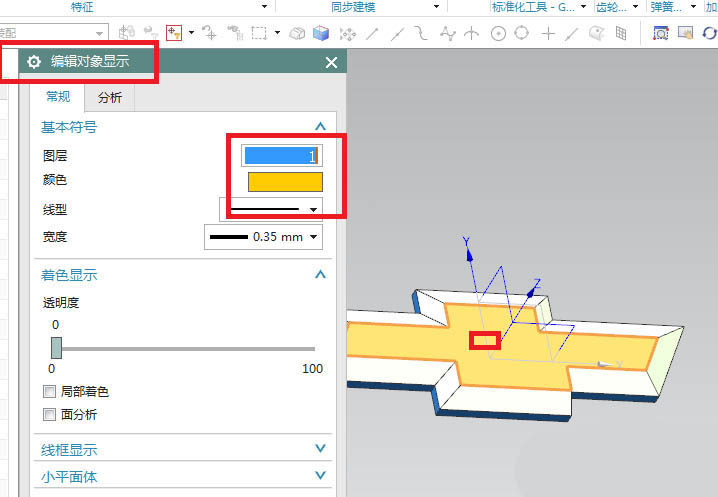718x497 pixels.
Task: Switch to the 常规 tab
Action: (58, 97)
